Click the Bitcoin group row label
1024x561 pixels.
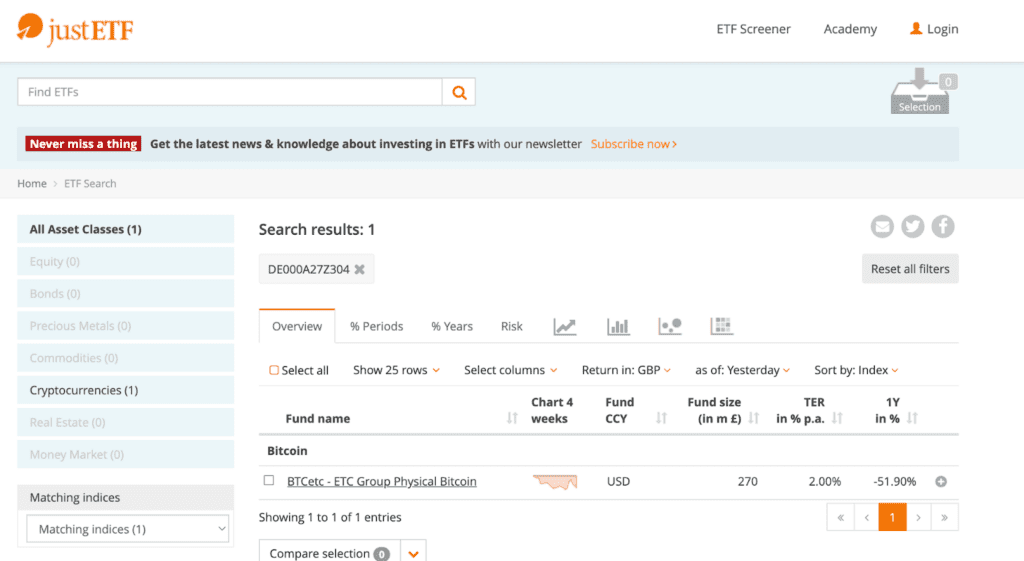[287, 451]
